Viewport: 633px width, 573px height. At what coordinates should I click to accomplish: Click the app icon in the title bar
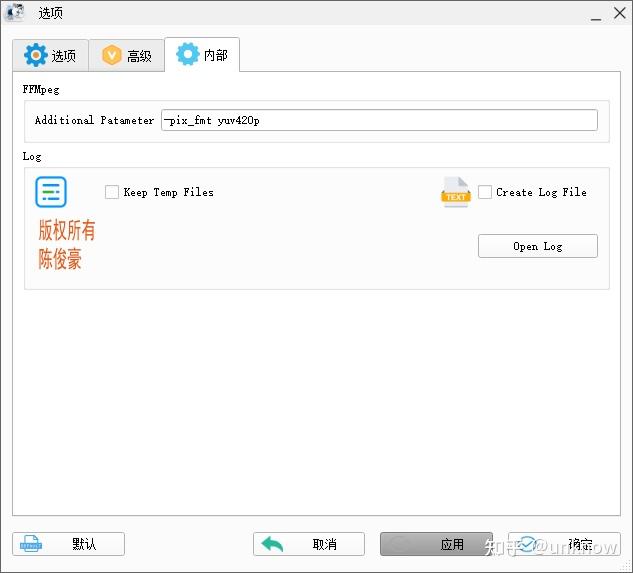coord(14,12)
